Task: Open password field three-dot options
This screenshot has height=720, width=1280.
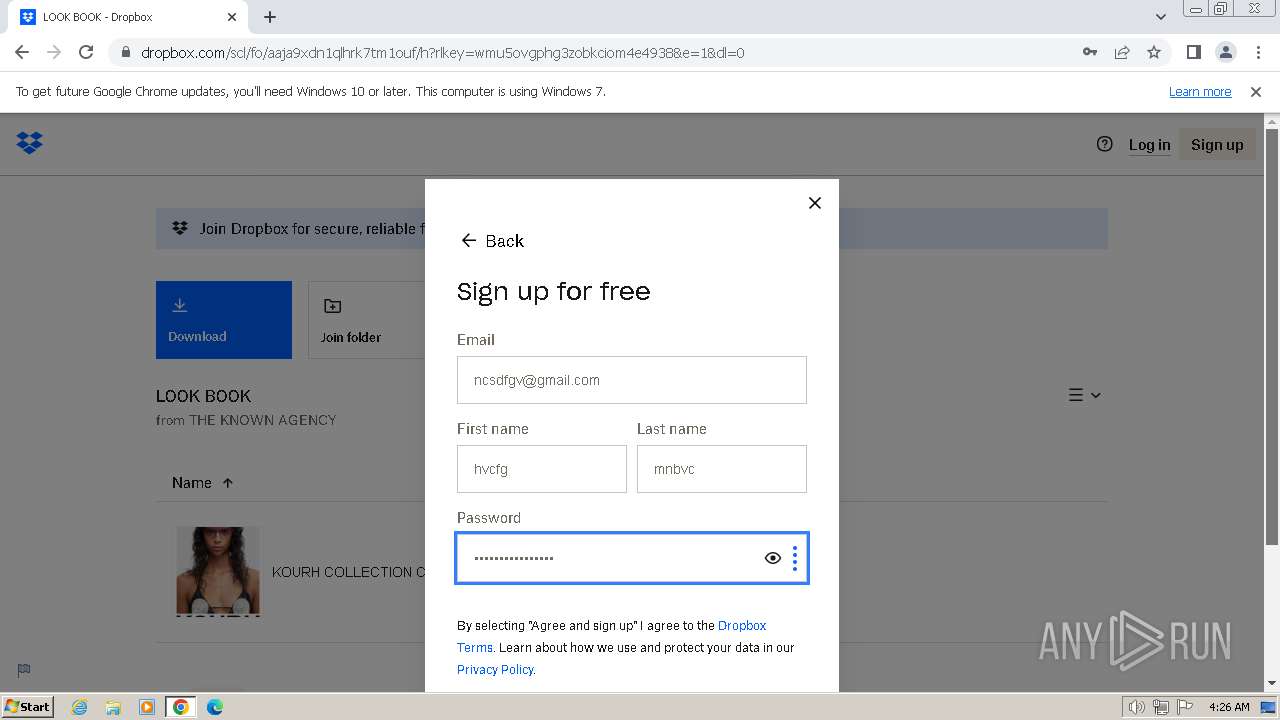Action: (x=795, y=558)
